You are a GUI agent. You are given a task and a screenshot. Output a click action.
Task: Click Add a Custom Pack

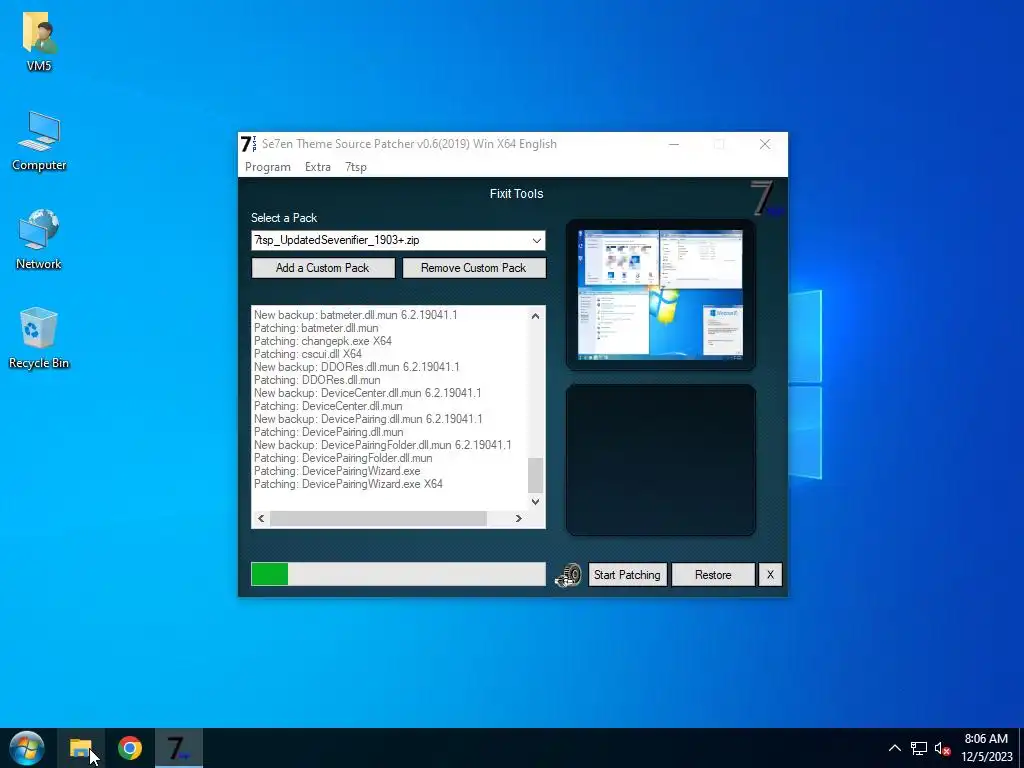pyautogui.click(x=323, y=268)
